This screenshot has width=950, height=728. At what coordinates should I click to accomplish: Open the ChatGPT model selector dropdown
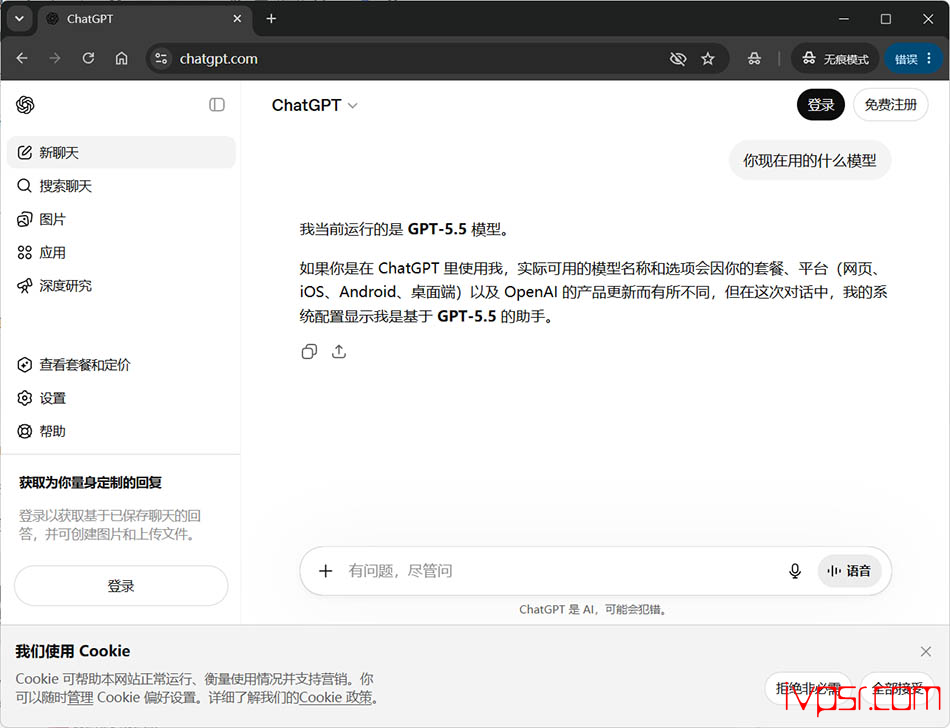click(x=314, y=105)
